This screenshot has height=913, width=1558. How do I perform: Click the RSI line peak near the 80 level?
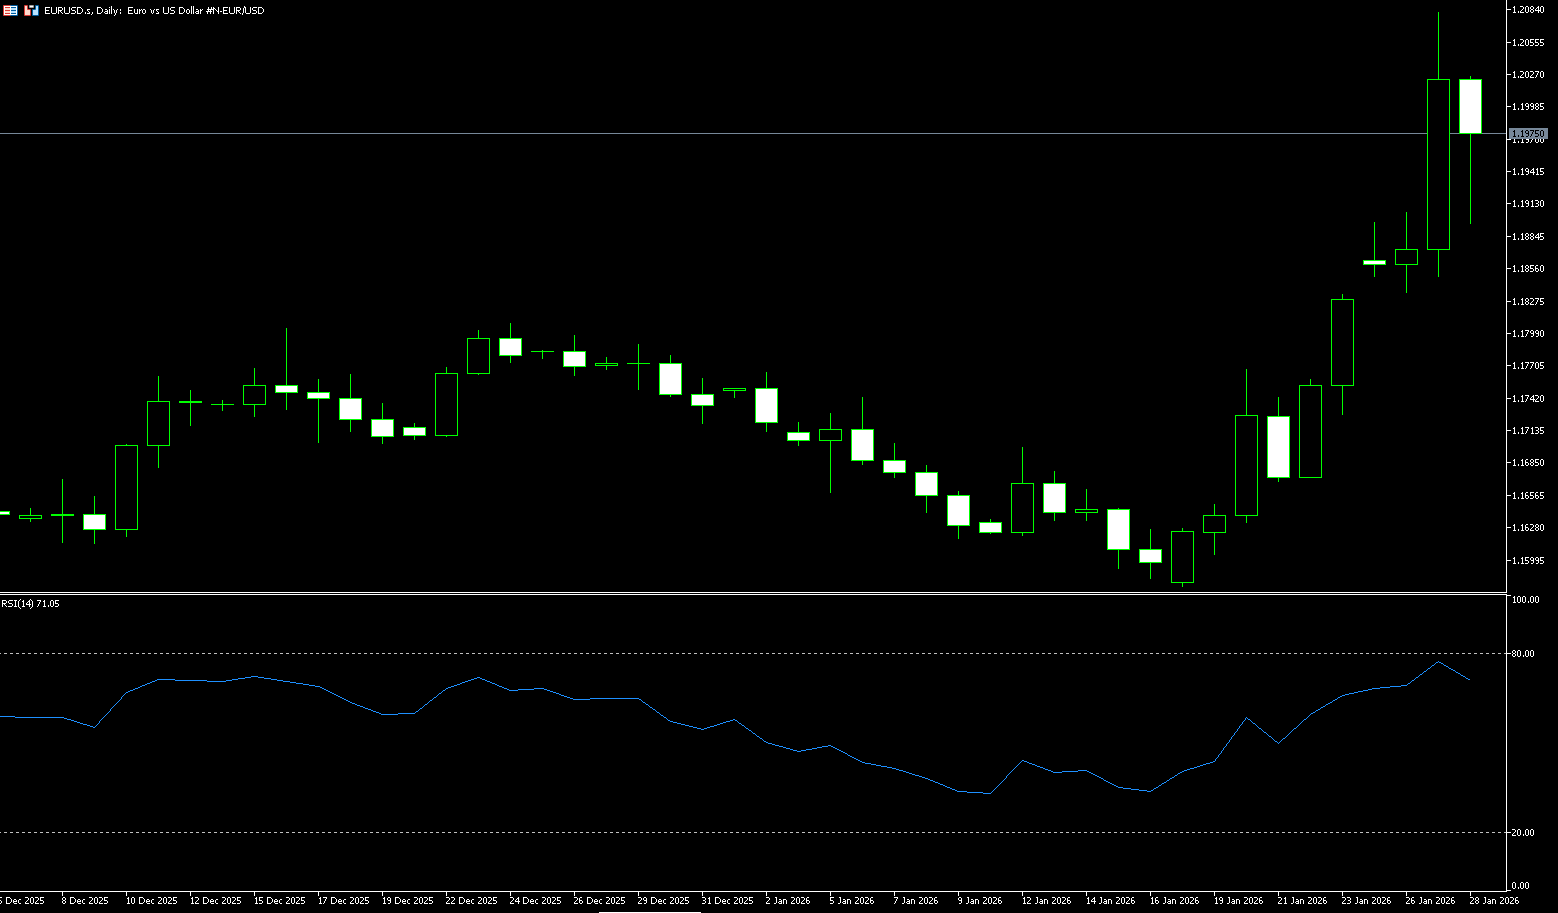[1438, 662]
